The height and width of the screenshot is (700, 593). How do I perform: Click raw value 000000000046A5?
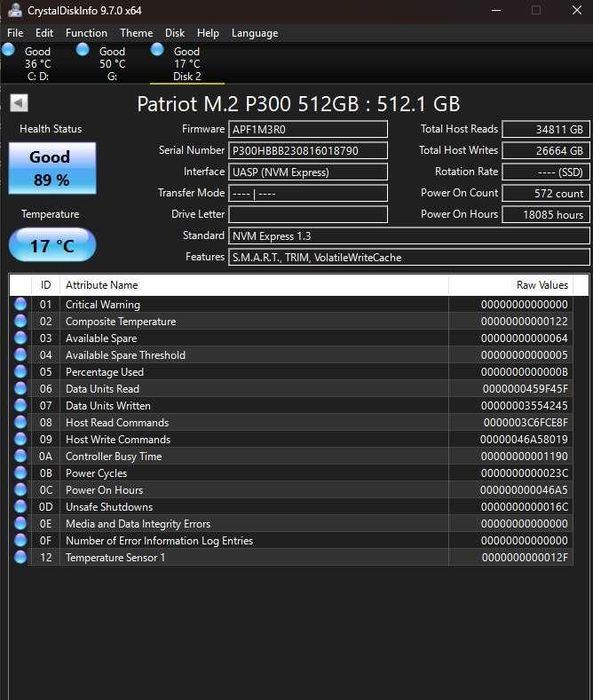(x=524, y=490)
